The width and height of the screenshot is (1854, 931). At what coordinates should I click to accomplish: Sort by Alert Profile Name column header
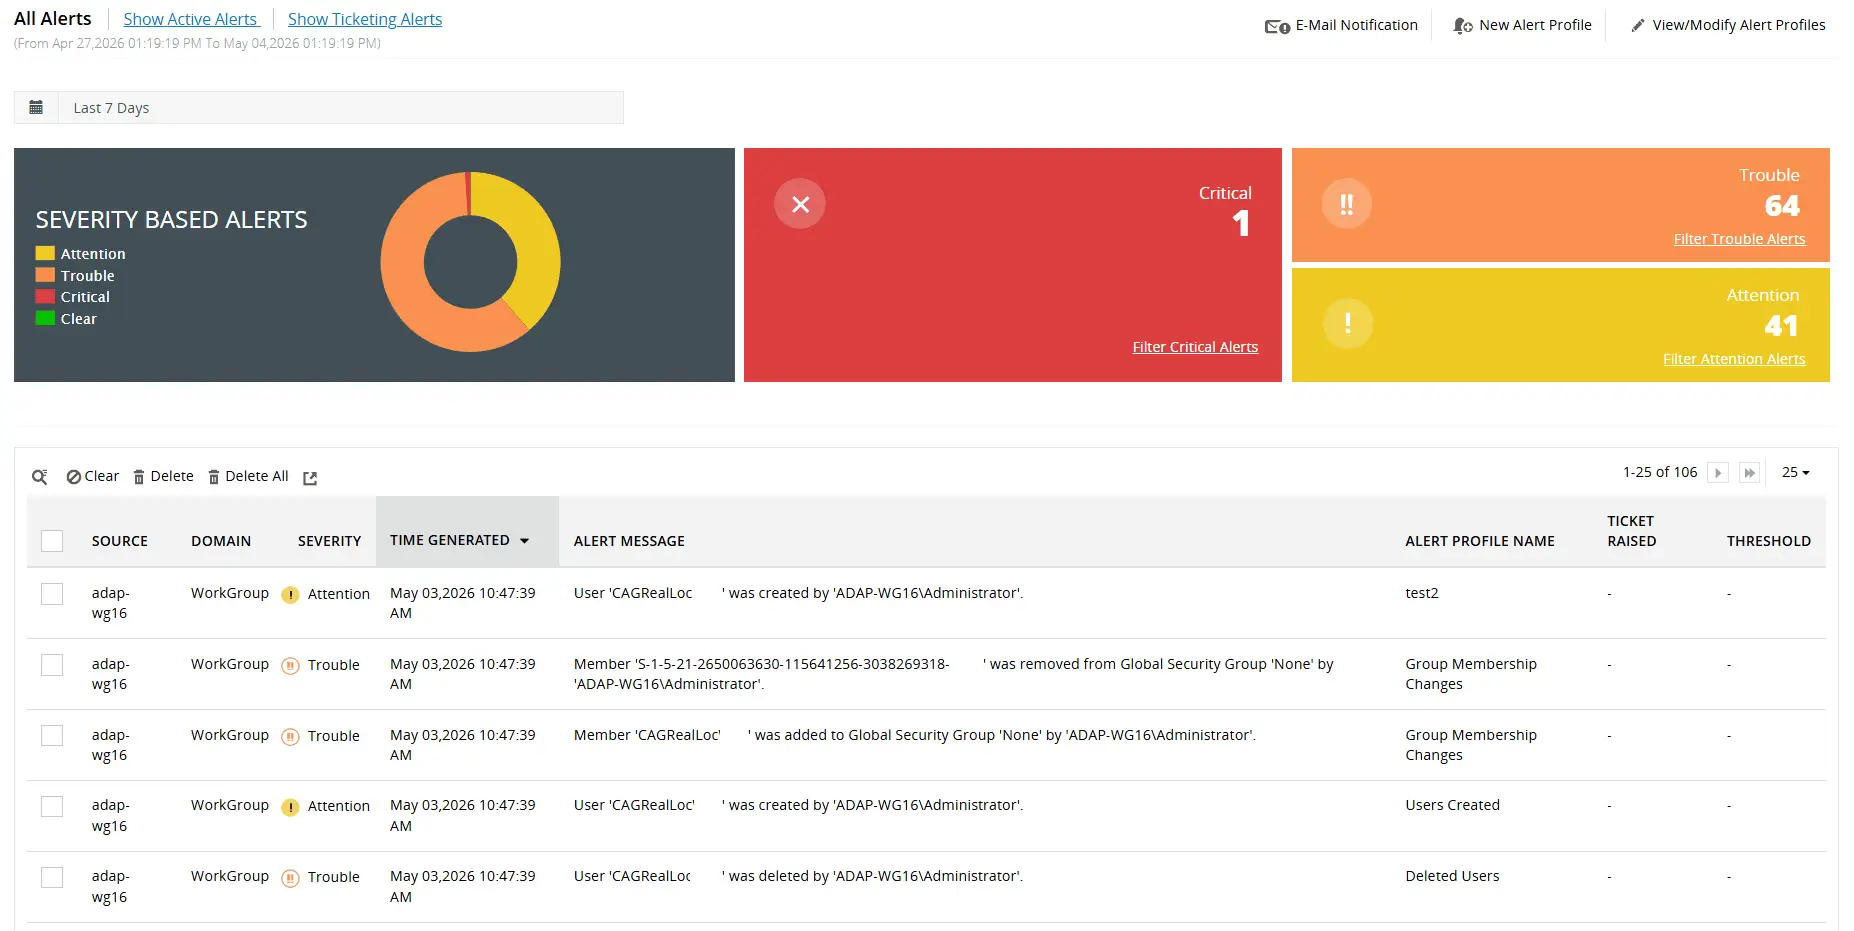[x=1480, y=541]
